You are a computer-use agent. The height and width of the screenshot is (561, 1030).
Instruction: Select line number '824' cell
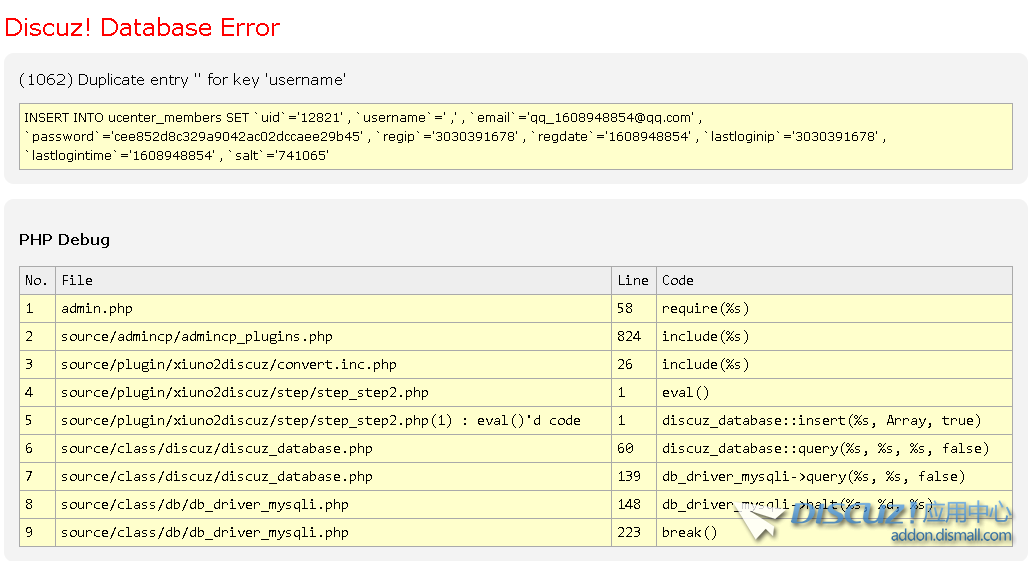tap(634, 336)
